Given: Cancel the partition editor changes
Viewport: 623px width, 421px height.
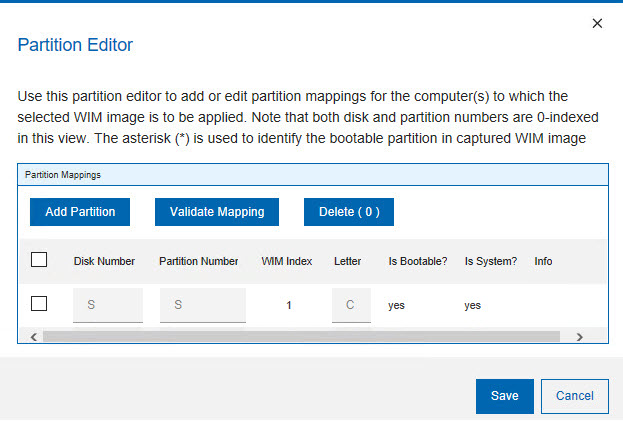Looking at the screenshot, I should point(574,396).
